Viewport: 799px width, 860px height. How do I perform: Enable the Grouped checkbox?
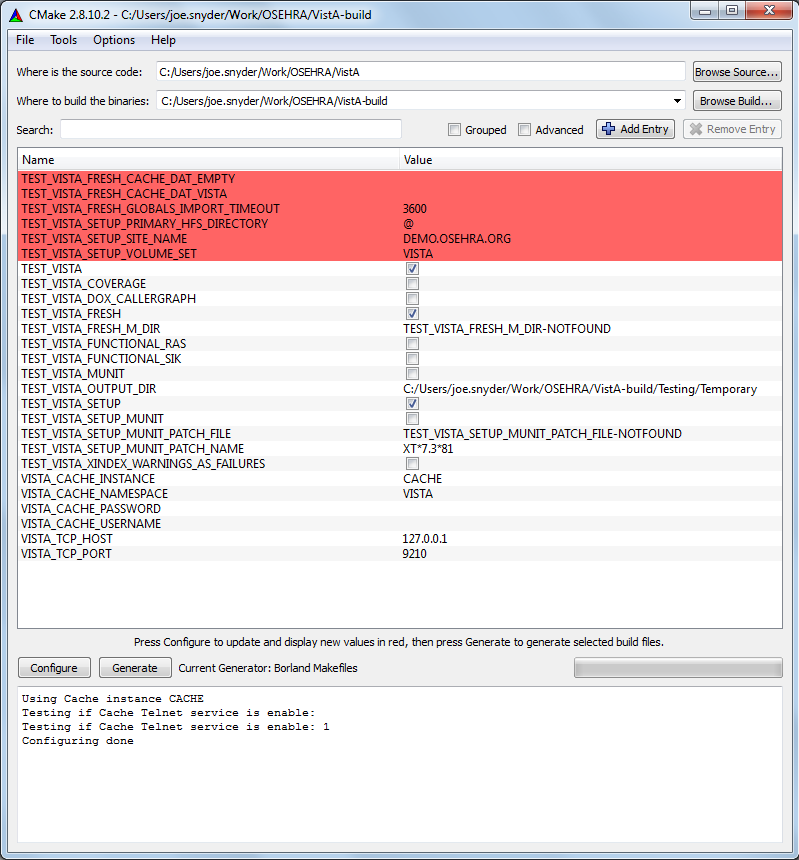click(x=455, y=130)
